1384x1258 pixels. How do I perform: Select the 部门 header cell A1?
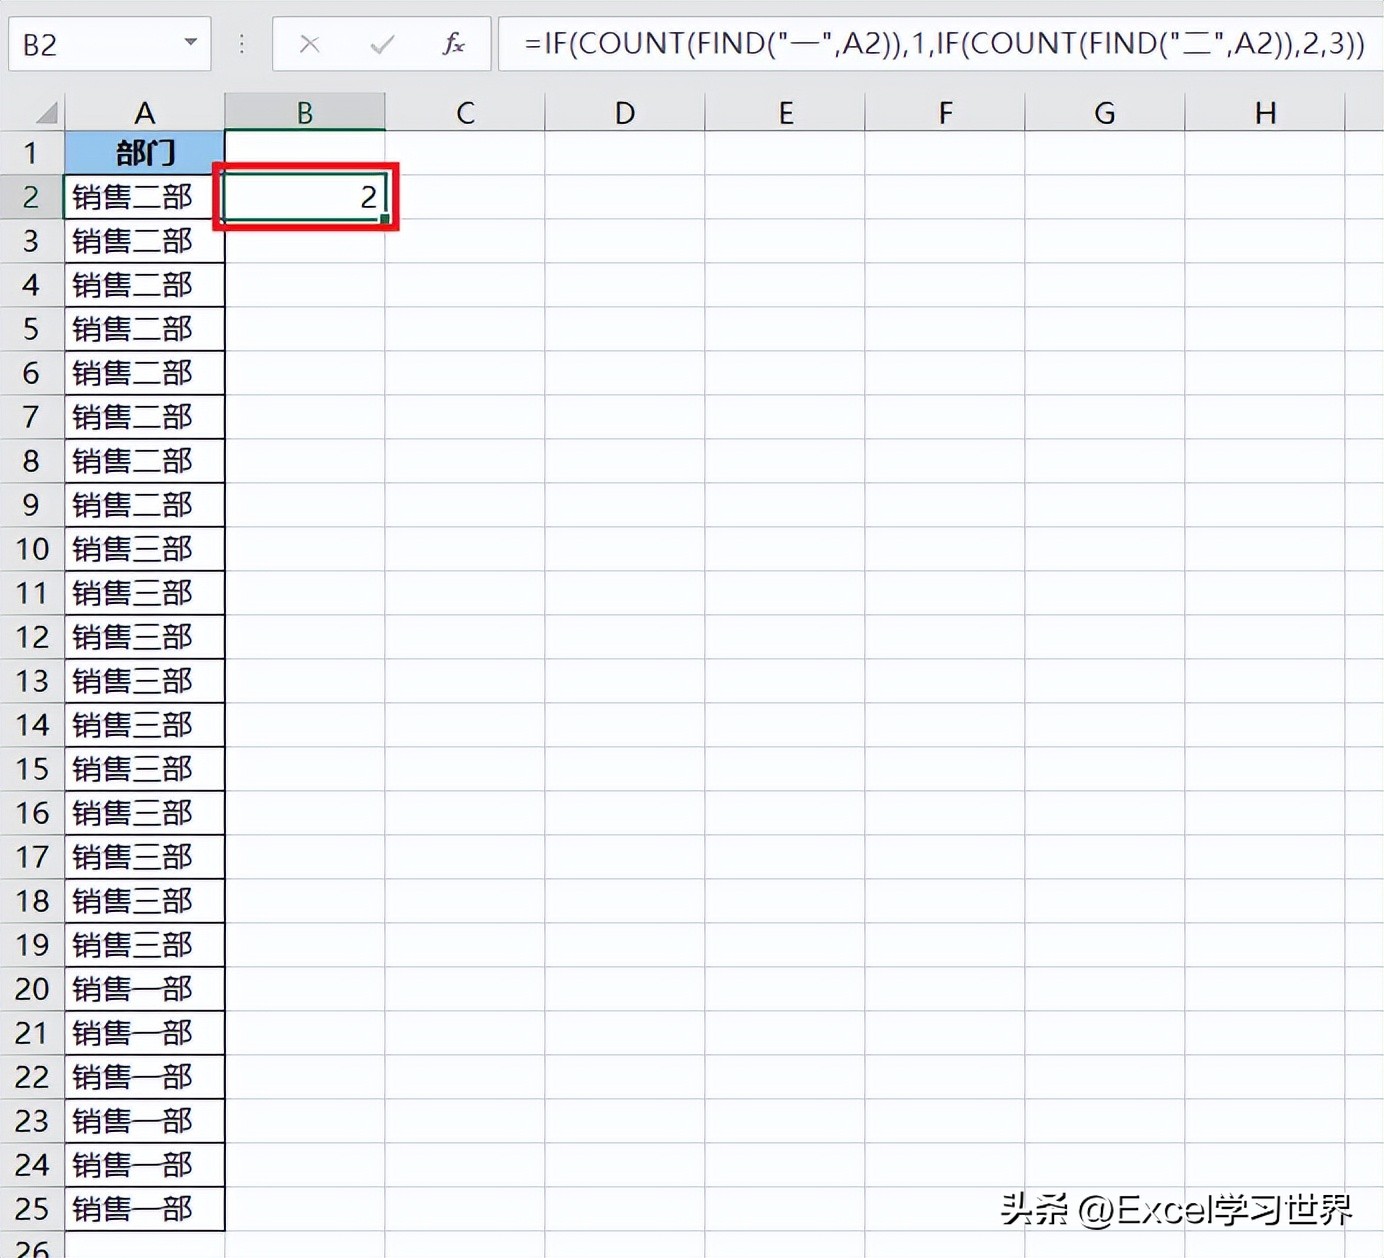coord(145,153)
